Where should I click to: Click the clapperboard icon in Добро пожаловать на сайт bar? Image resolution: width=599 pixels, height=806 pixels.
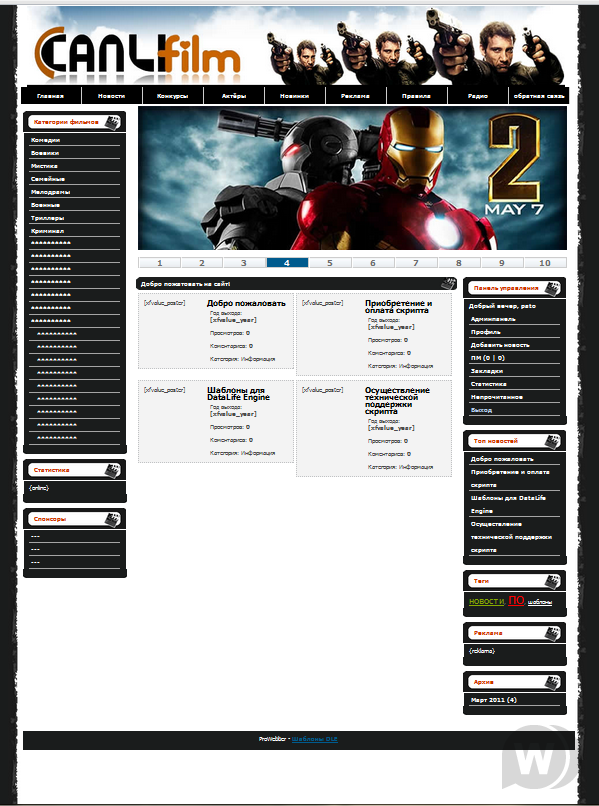[x=448, y=284]
